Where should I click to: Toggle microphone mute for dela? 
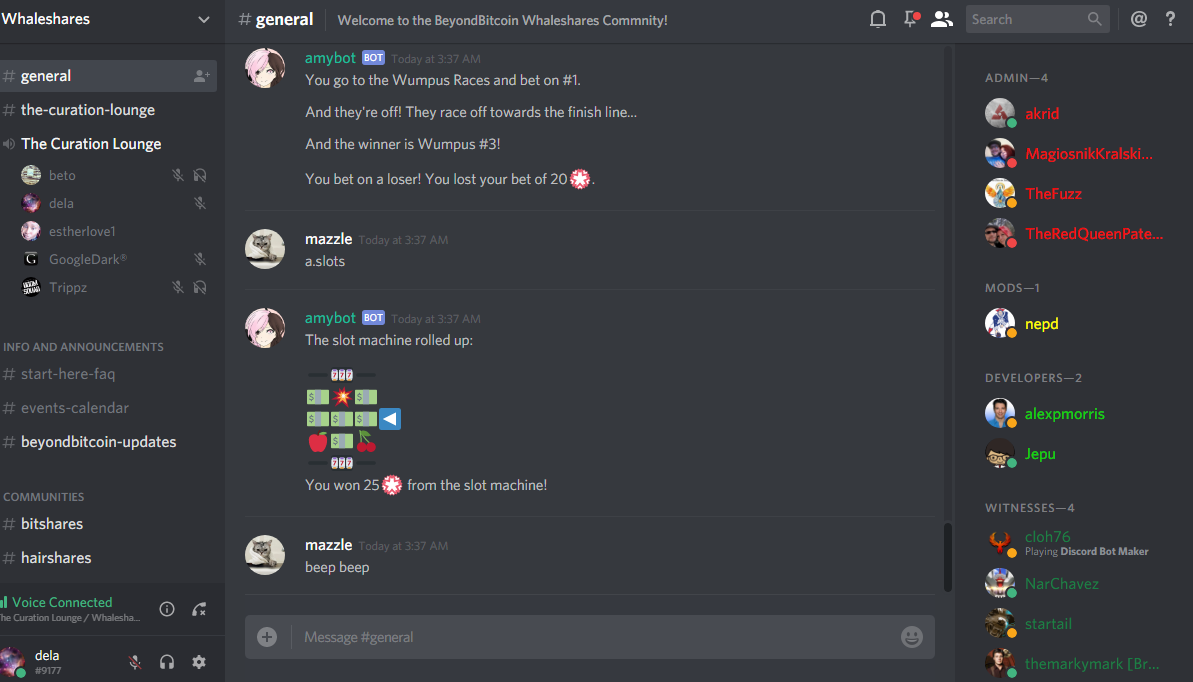click(135, 661)
